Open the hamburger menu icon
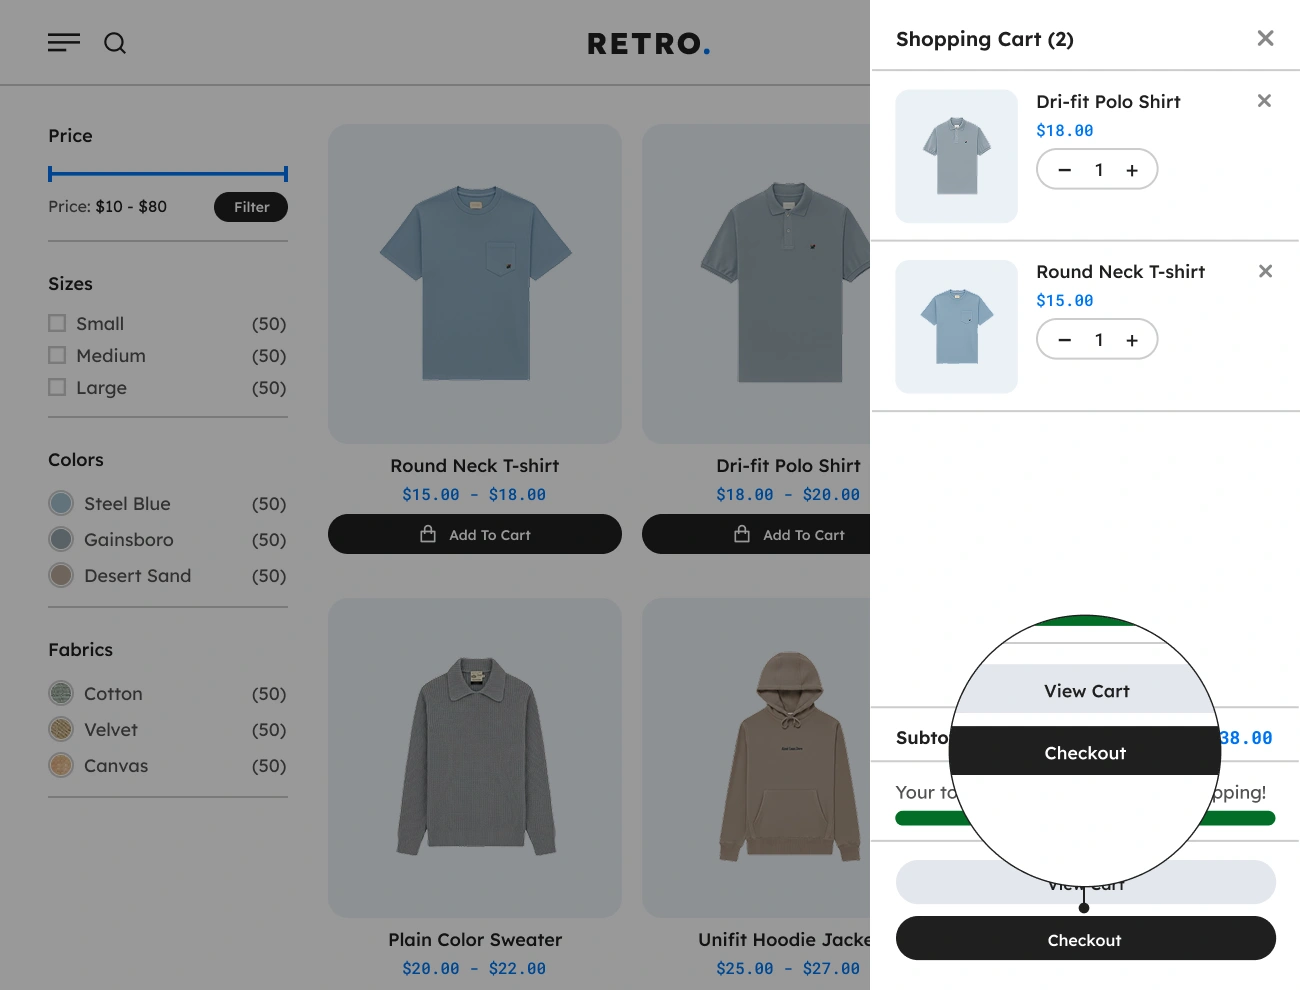This screenshot has width=1300, height=990. coord(64,43)
